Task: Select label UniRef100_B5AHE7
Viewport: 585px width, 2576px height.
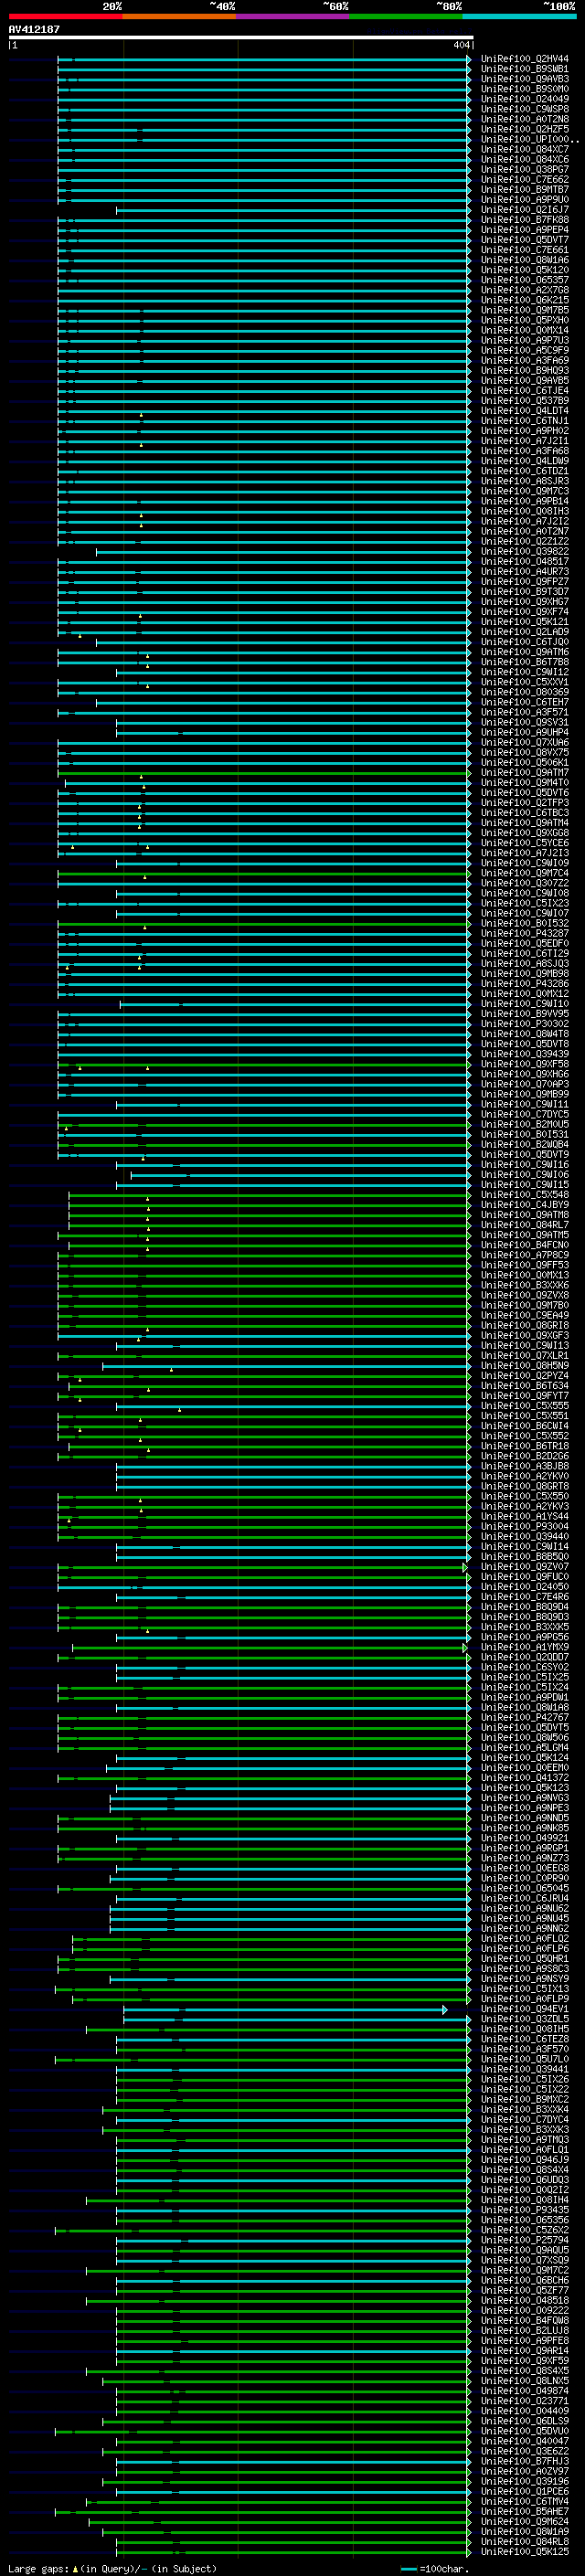Action: point(524,2510)
